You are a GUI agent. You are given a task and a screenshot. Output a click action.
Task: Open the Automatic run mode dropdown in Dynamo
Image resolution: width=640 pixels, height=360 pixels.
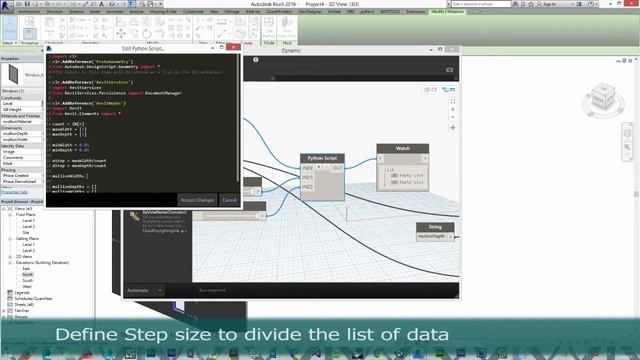click(144, 290)
